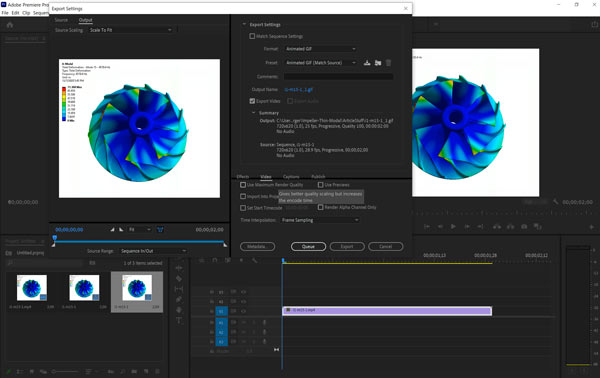600x378 pixels.
Task: Toggle the Export Video checkbox
Action: [252, 101]
